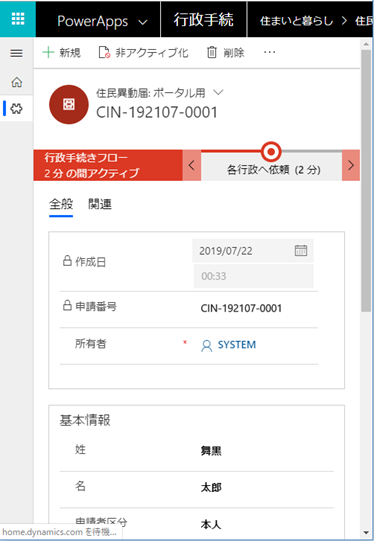Expand the PowerApps dropdown chevron
The height and width of the screenshot is (541, 374).
142,22
